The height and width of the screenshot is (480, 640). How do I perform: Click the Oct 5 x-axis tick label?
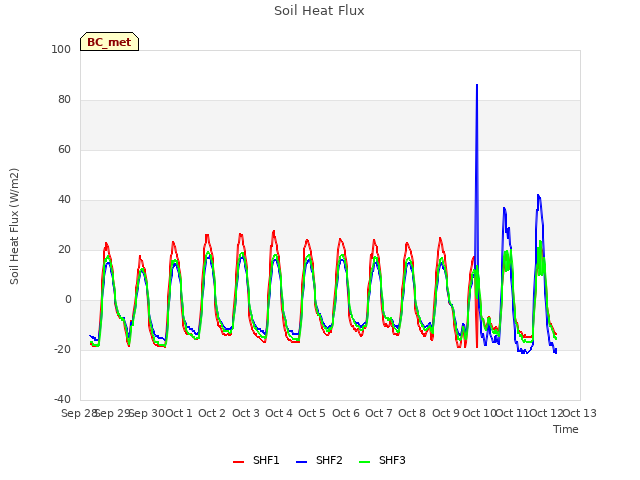point(312,413)
